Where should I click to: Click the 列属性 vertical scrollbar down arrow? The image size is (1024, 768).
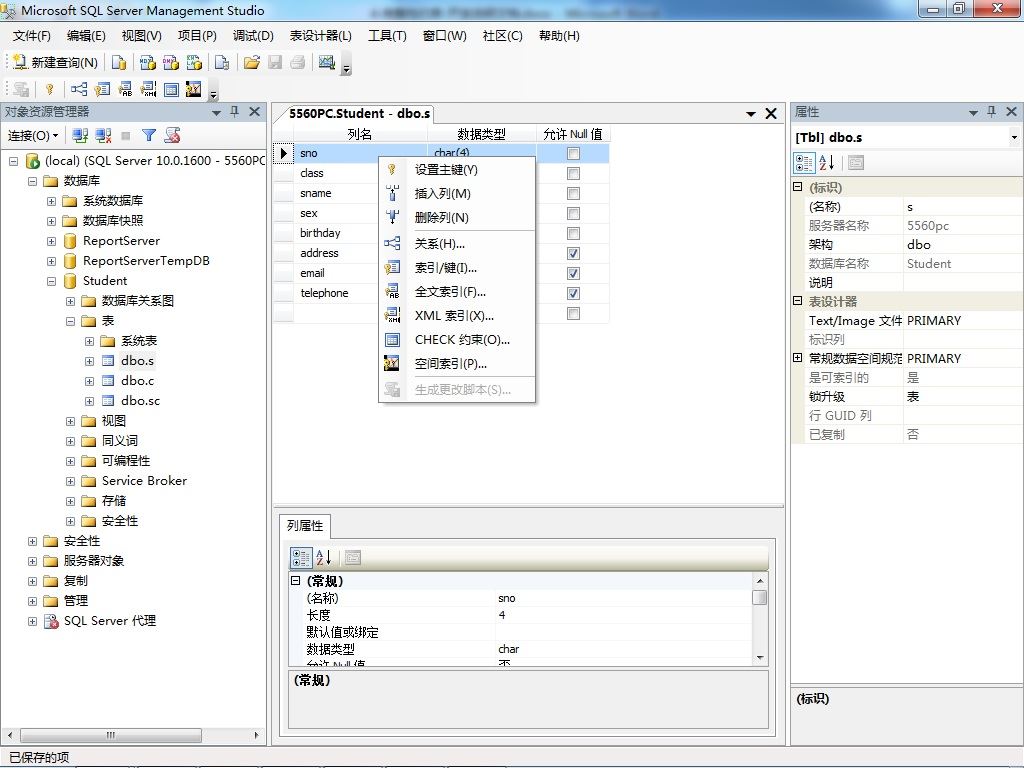760,658
